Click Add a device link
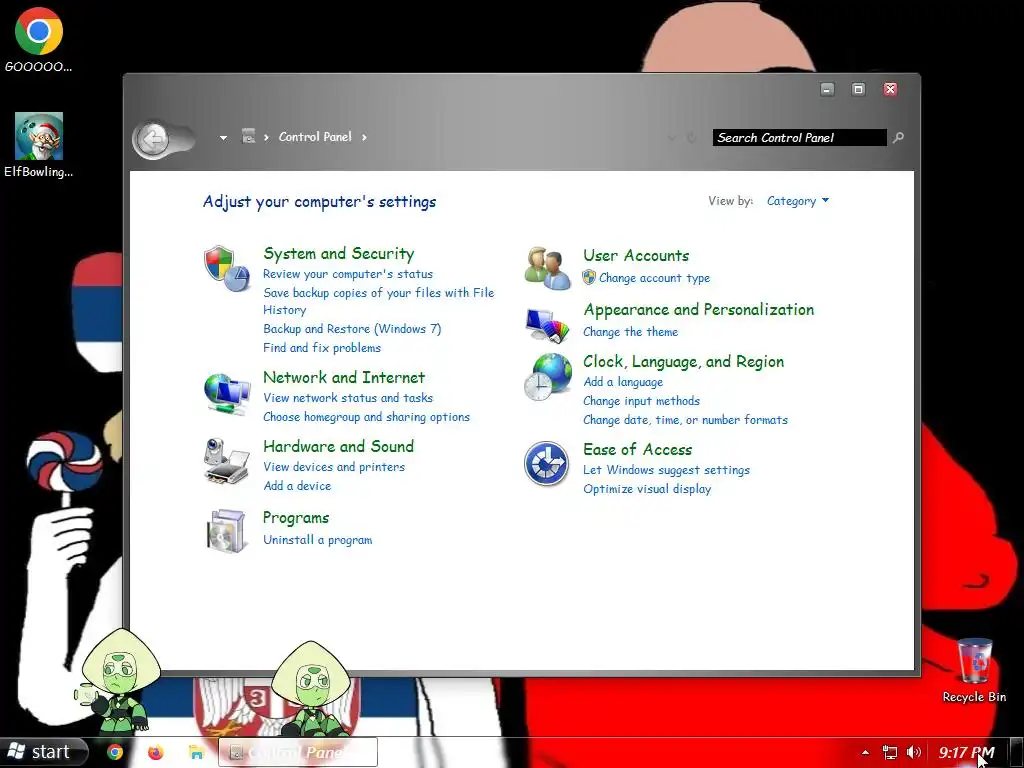1024x768 pixels. (296, 485)
